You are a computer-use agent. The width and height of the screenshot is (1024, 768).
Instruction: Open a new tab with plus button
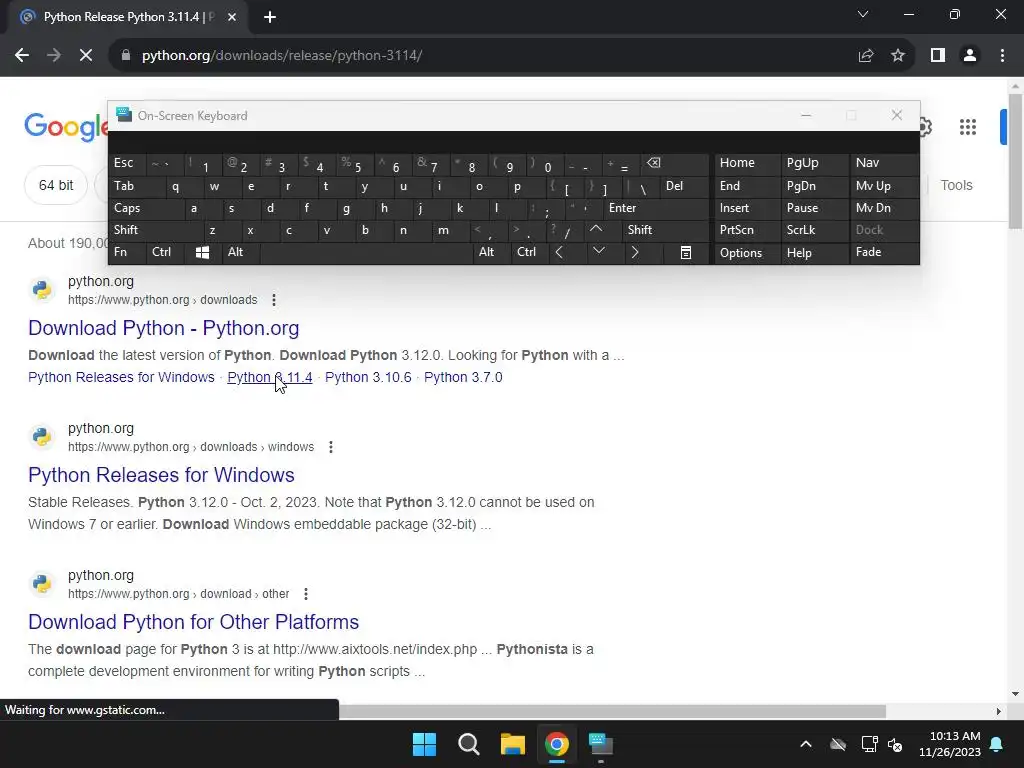270,17
